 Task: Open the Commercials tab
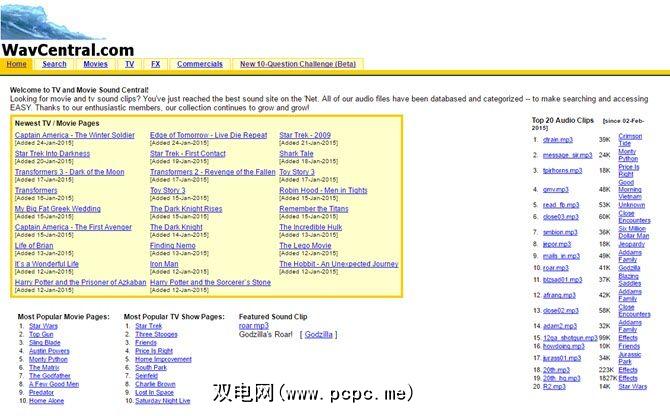coord(200,64)
